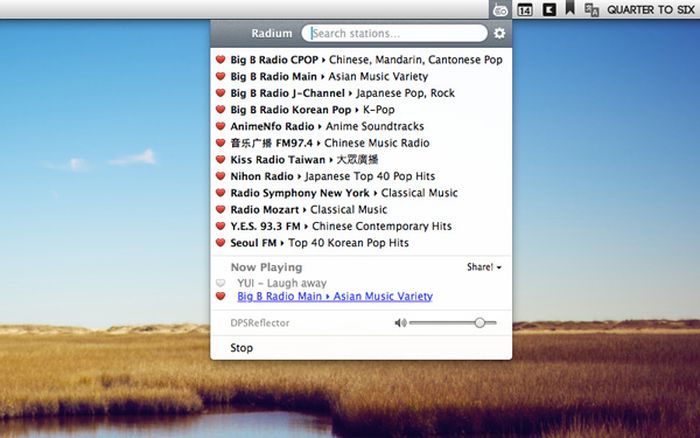Select AnimeNfo Radio Anime Soundtracks station
The image size is (700, 438).
click(x=327, y=127)
